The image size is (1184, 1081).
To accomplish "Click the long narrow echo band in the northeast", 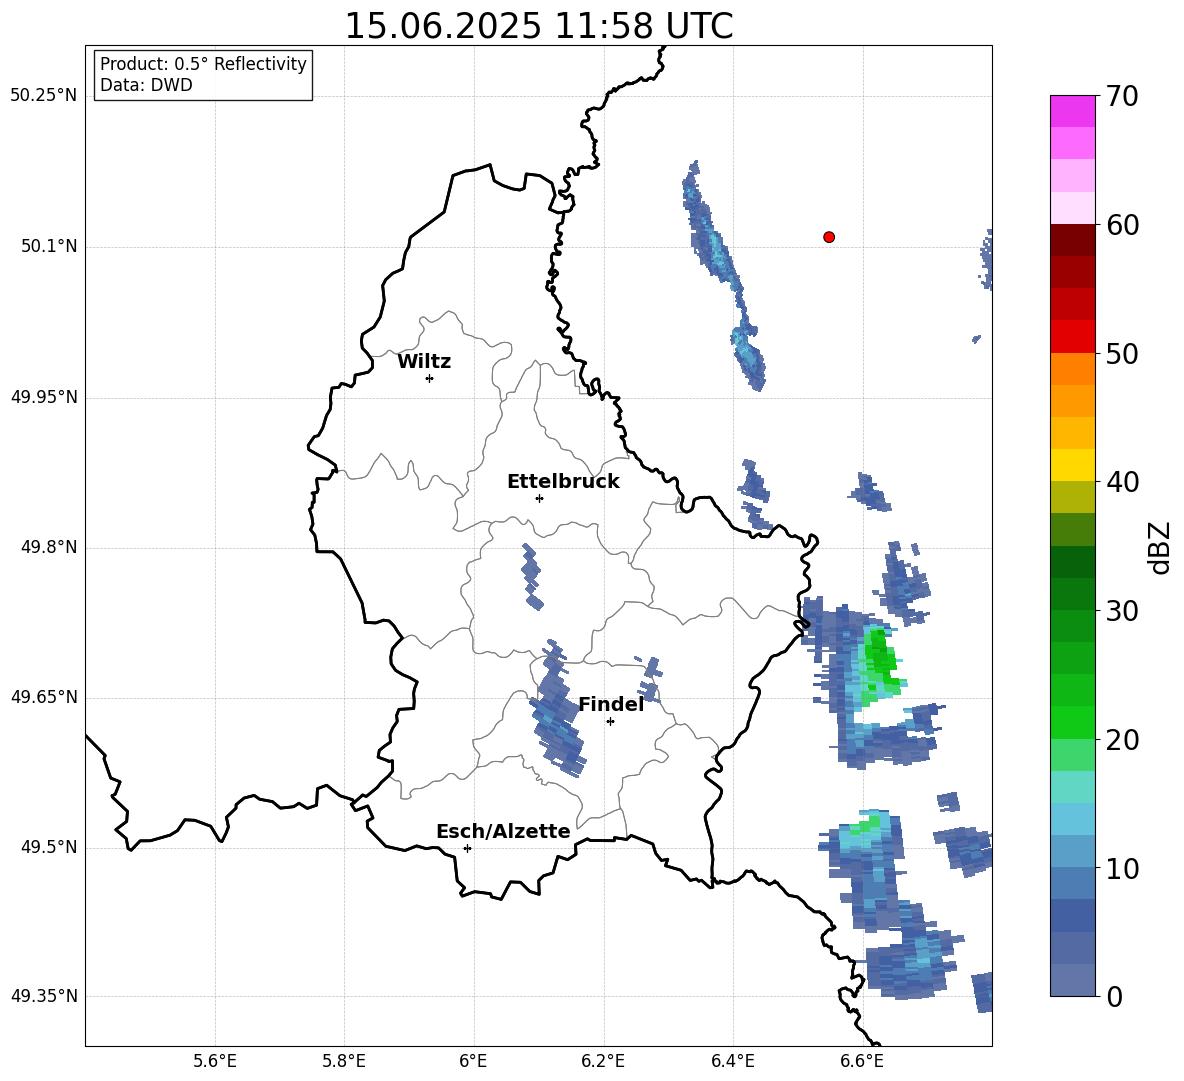I will [723, 276].
